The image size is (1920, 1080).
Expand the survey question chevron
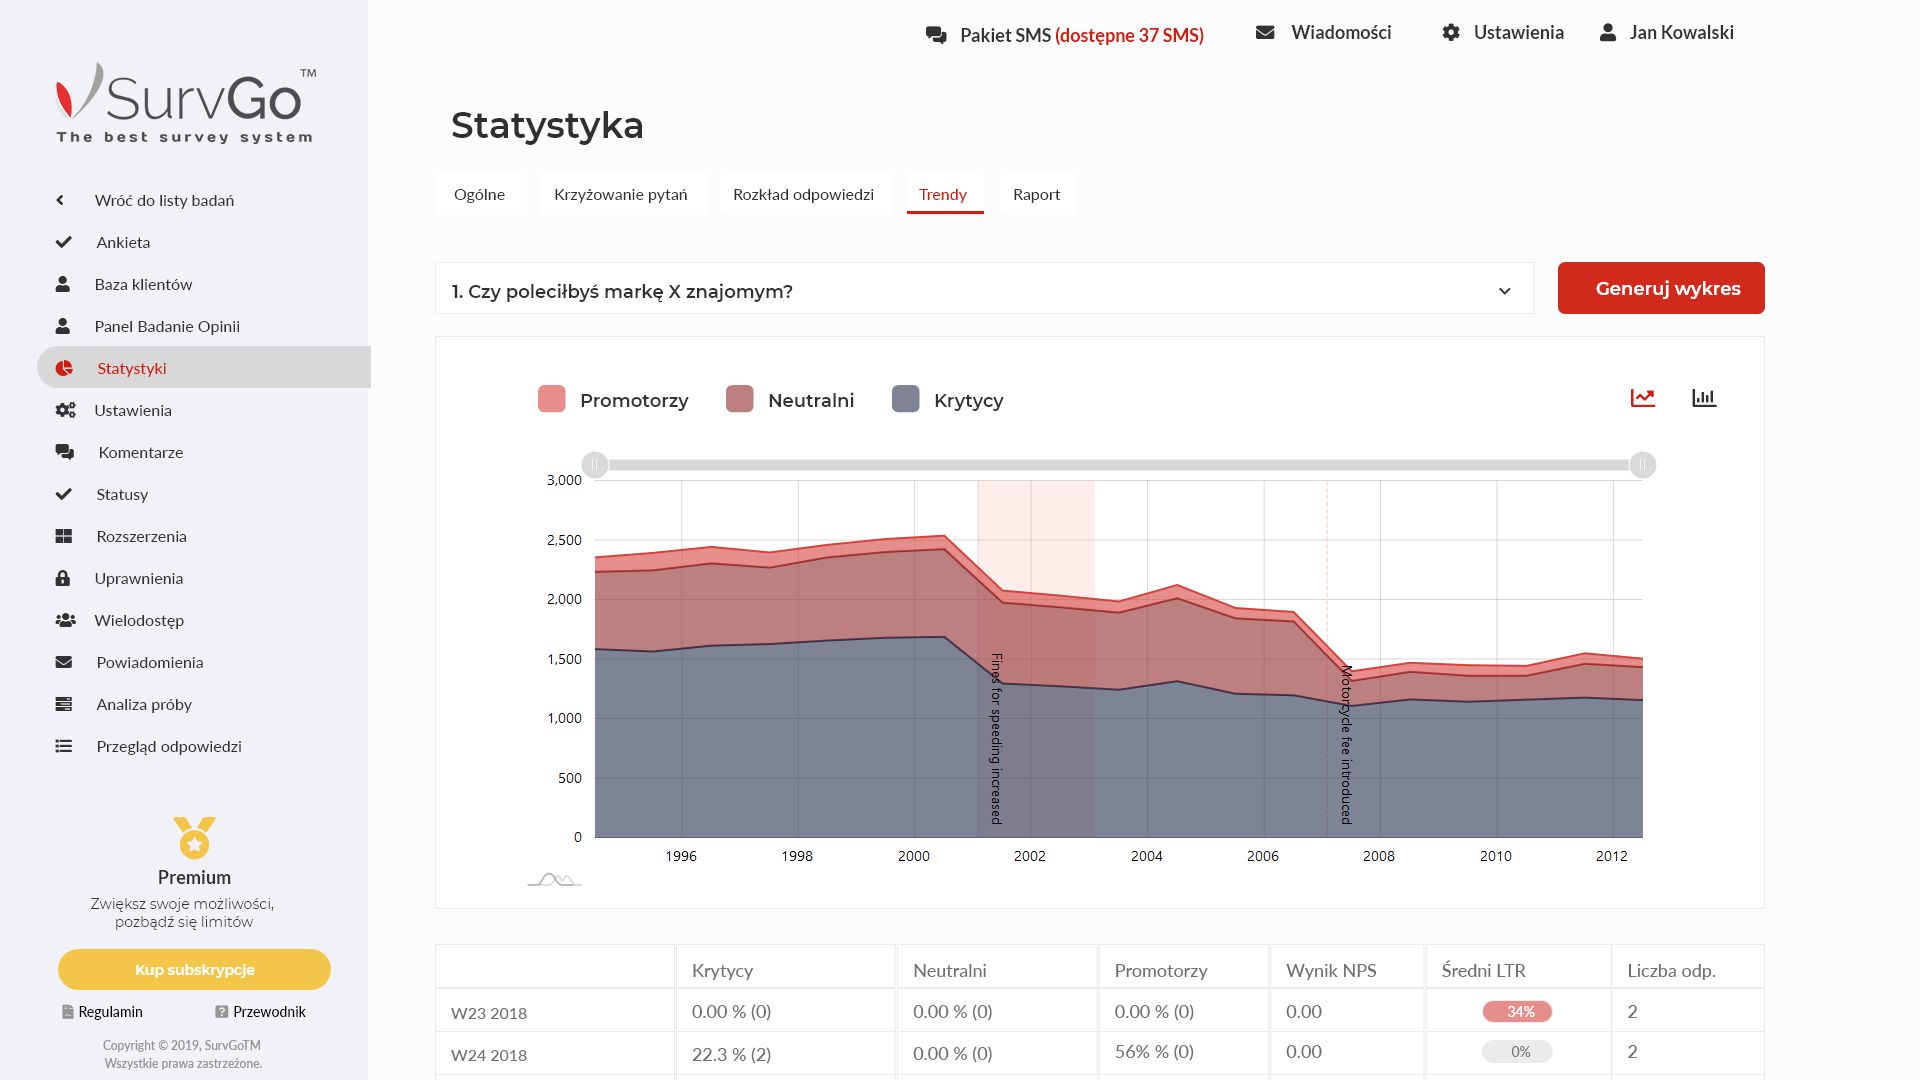point(1505,291)
